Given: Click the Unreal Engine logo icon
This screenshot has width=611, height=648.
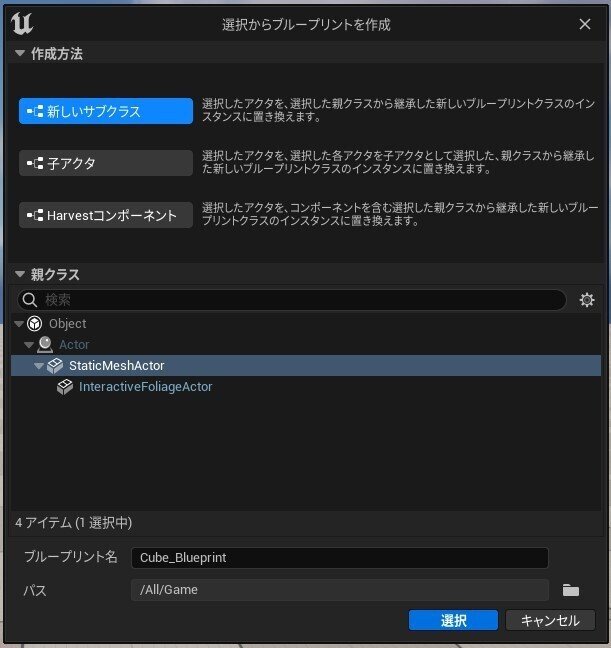Looking at the screenshot, I should coord(22,24).
